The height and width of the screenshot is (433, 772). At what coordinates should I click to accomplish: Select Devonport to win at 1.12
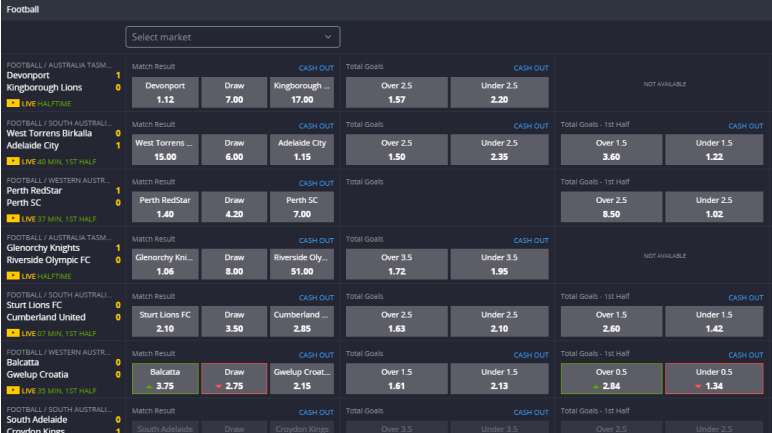point(165,93)
